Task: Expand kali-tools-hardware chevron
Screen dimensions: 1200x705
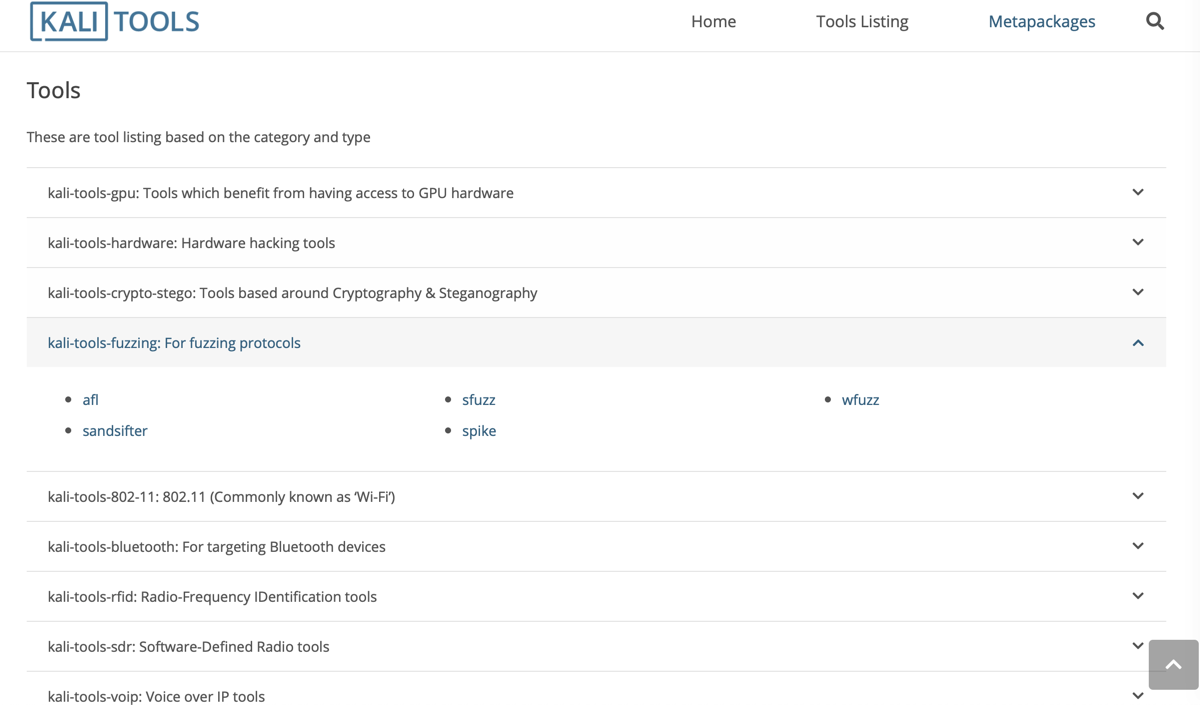Action: 1138,242
